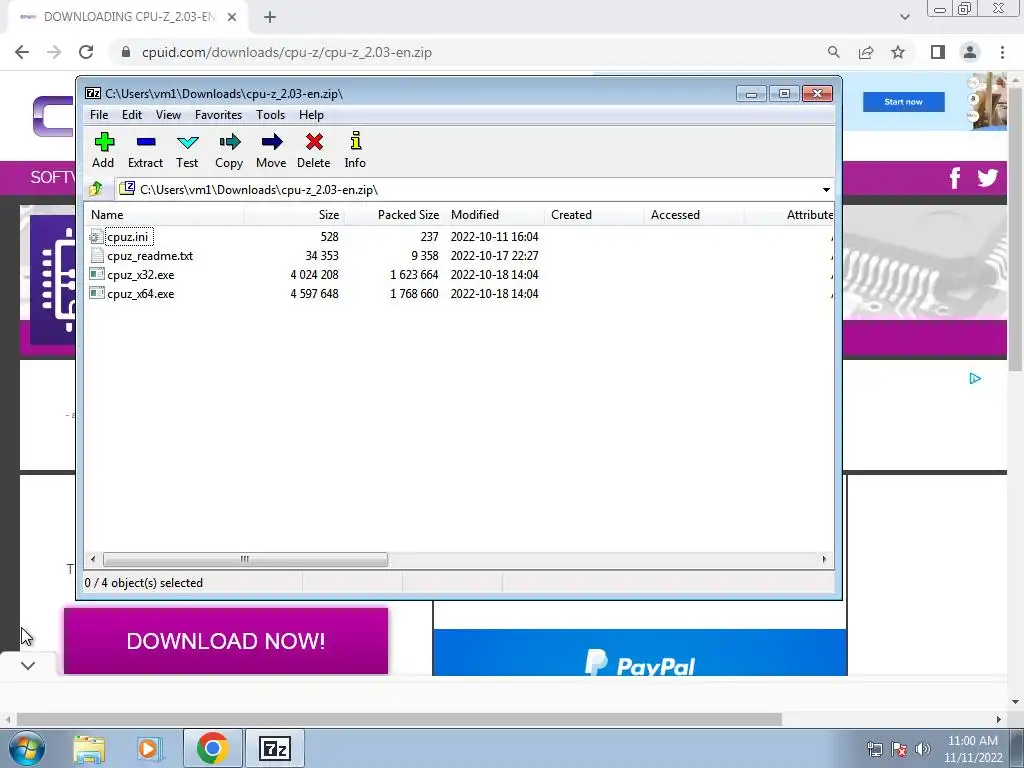Open the Favorites menu

tap(219, 115)
